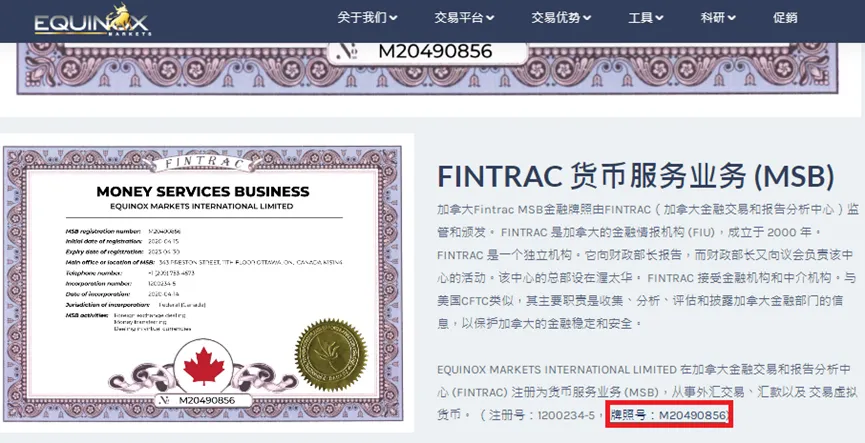Expand the chevron next to 工具
This screenshot has height=443, width=865.
(x=659, y=18)
